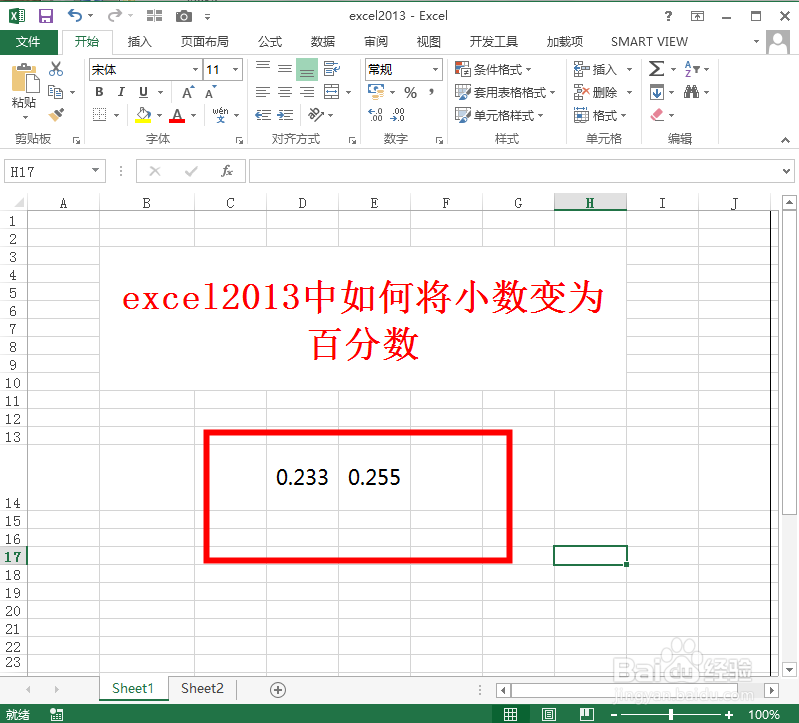Image resolution: width=799 pixels, height=723 pixels.
Task: Open 套用表格格式 table format dropdown
Action: (505, 92)
